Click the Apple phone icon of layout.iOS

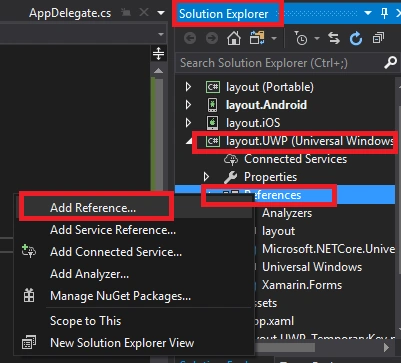(212, 123)
